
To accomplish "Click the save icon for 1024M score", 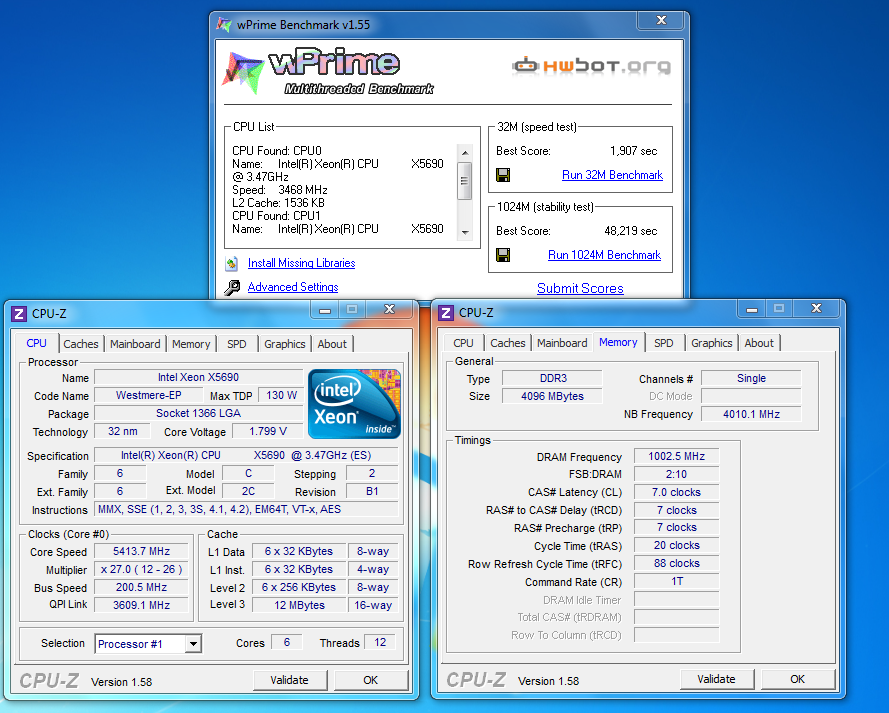I will tap(502, 255).
